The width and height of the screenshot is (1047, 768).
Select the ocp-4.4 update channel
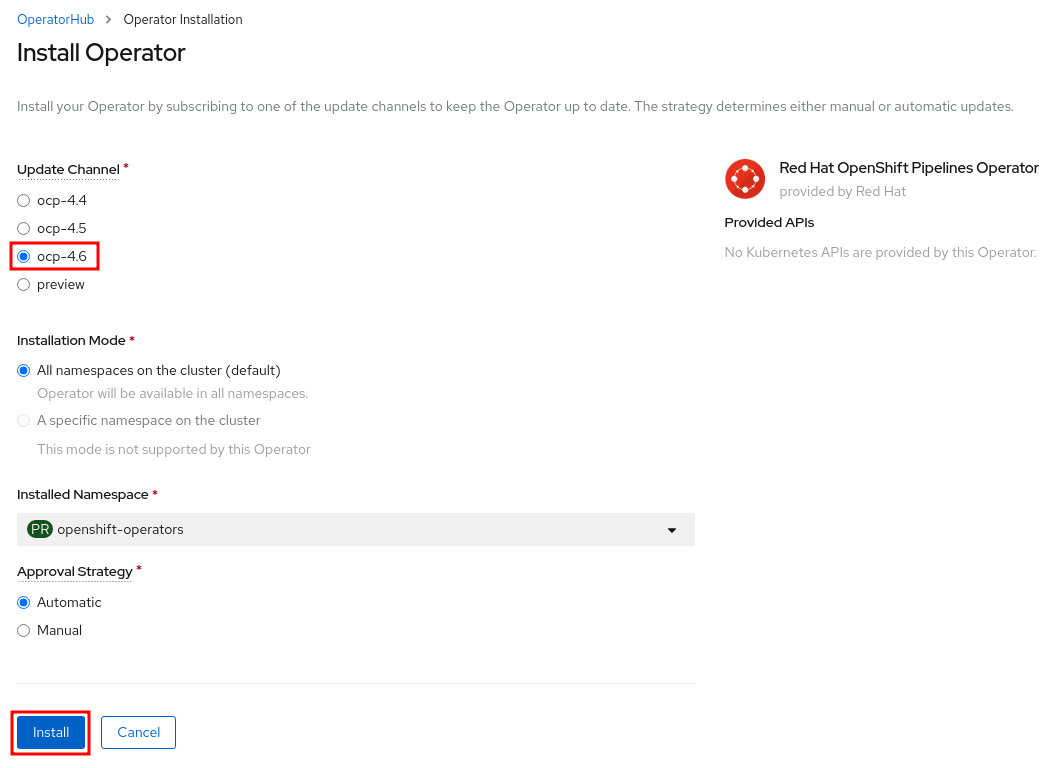click(x=23, y=200)
